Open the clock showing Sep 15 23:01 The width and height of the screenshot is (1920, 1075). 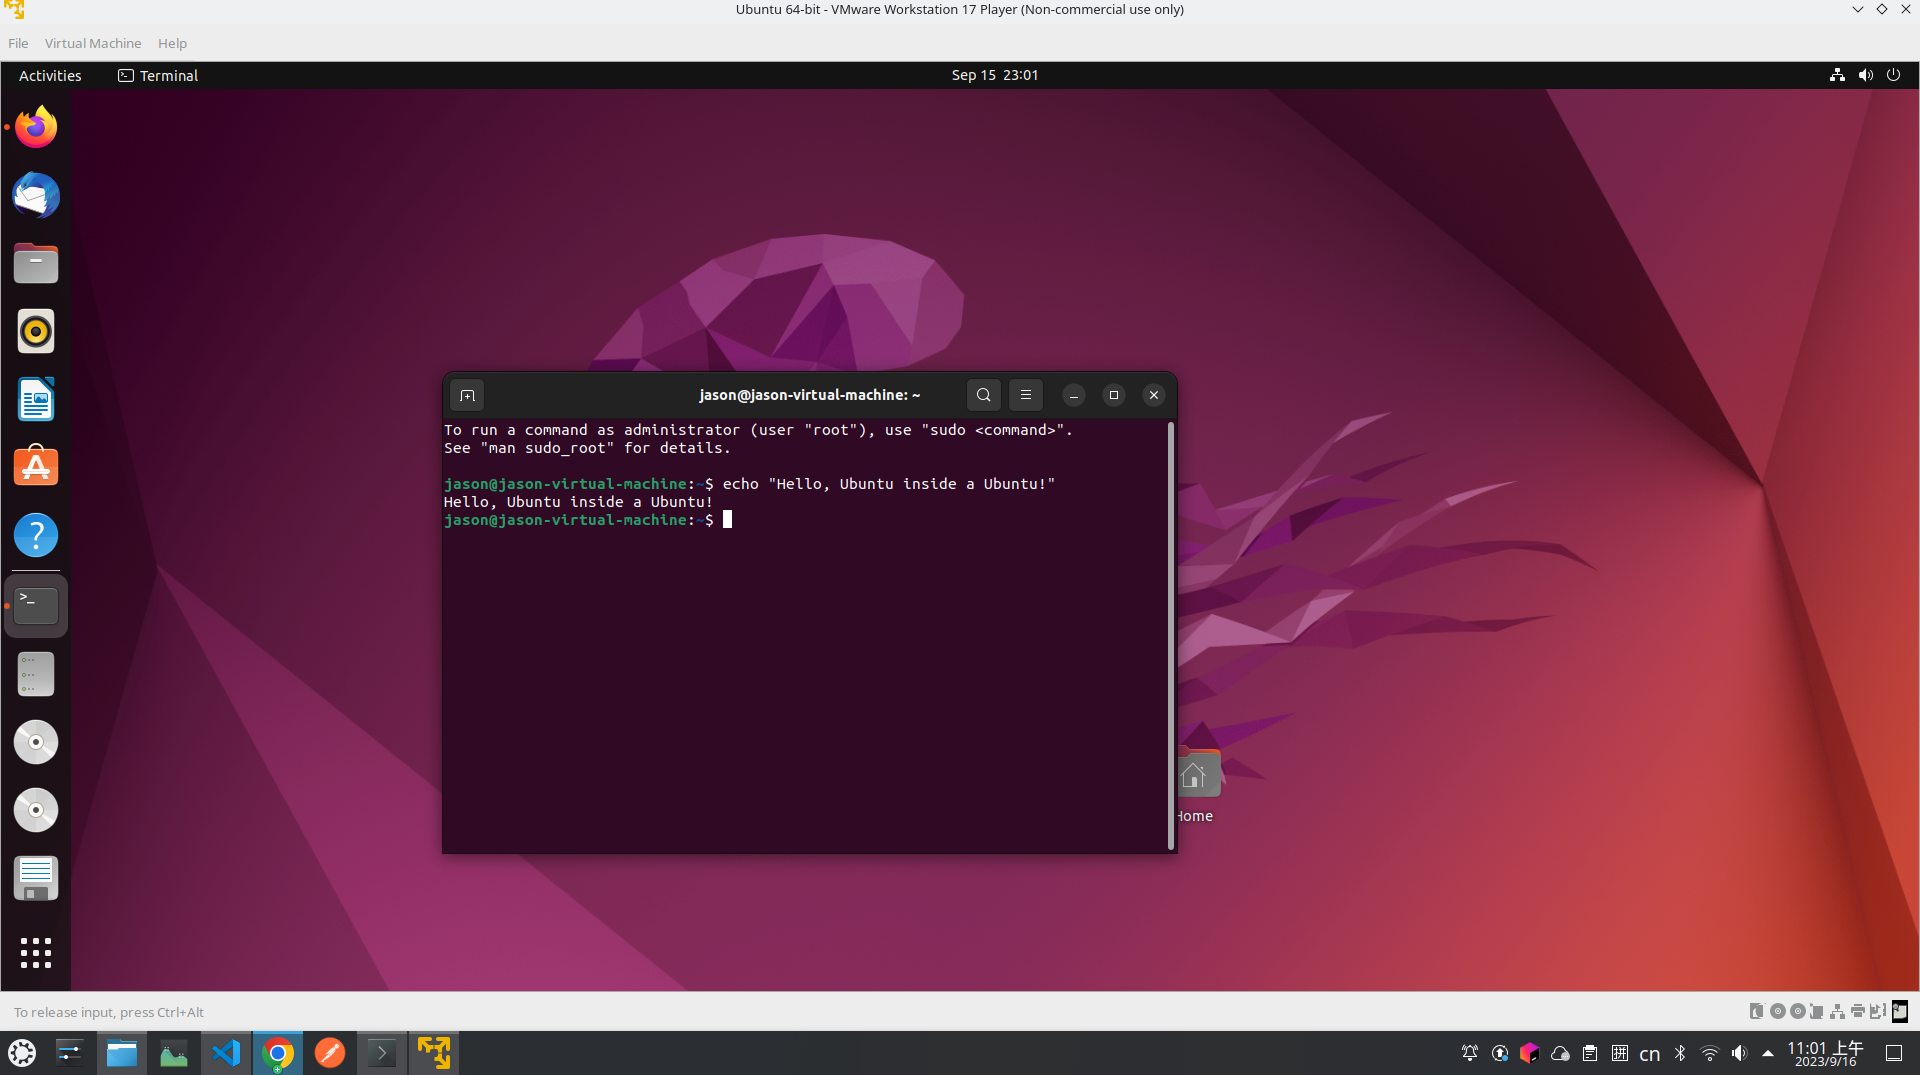pos(994,75)
